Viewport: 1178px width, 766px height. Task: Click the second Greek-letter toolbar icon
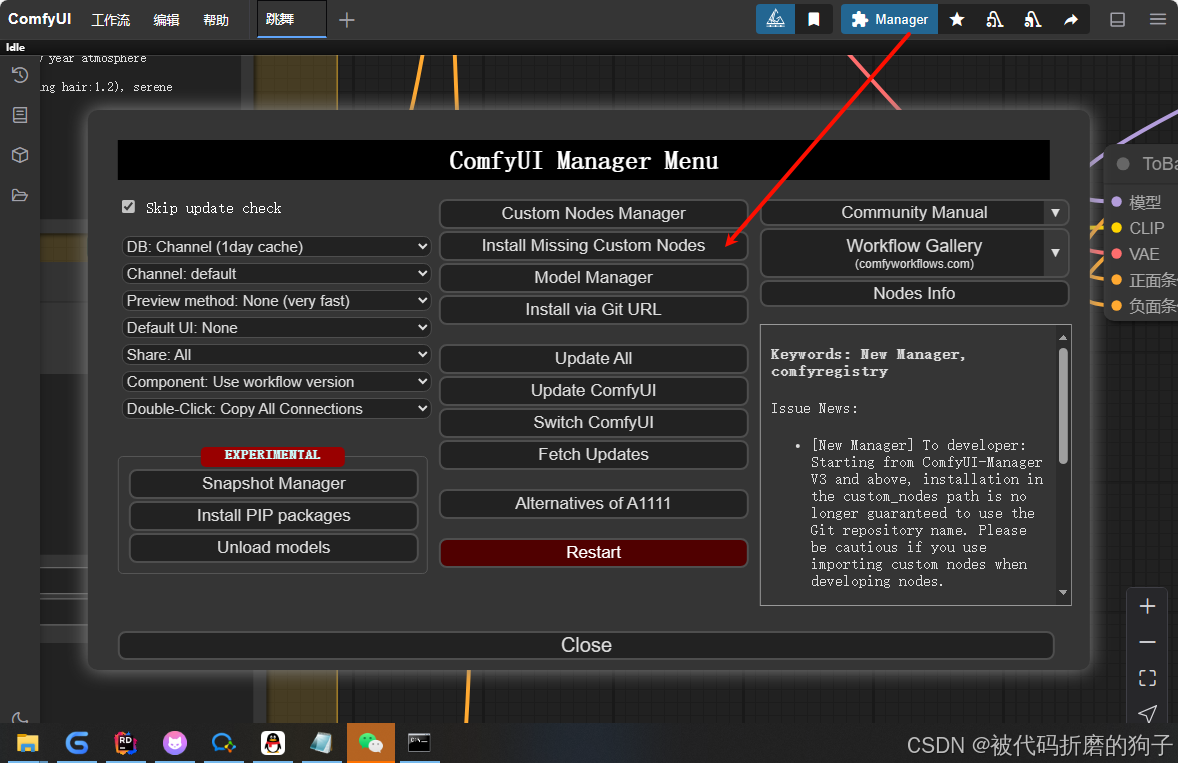[1033, 20]
